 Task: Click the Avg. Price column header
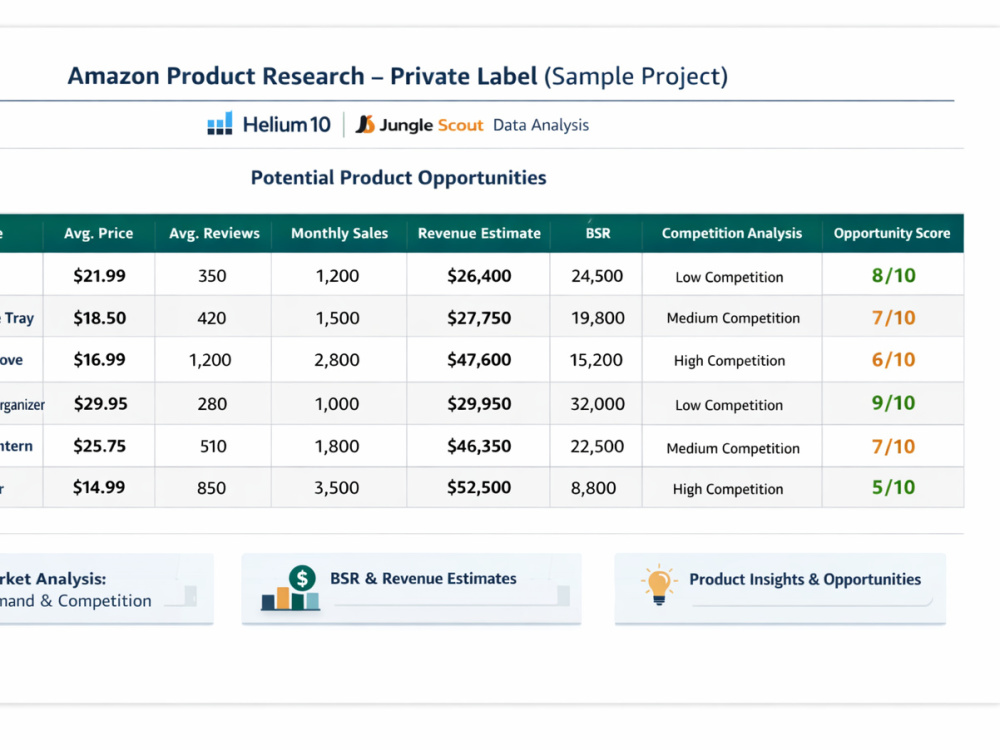click(99, 233)
